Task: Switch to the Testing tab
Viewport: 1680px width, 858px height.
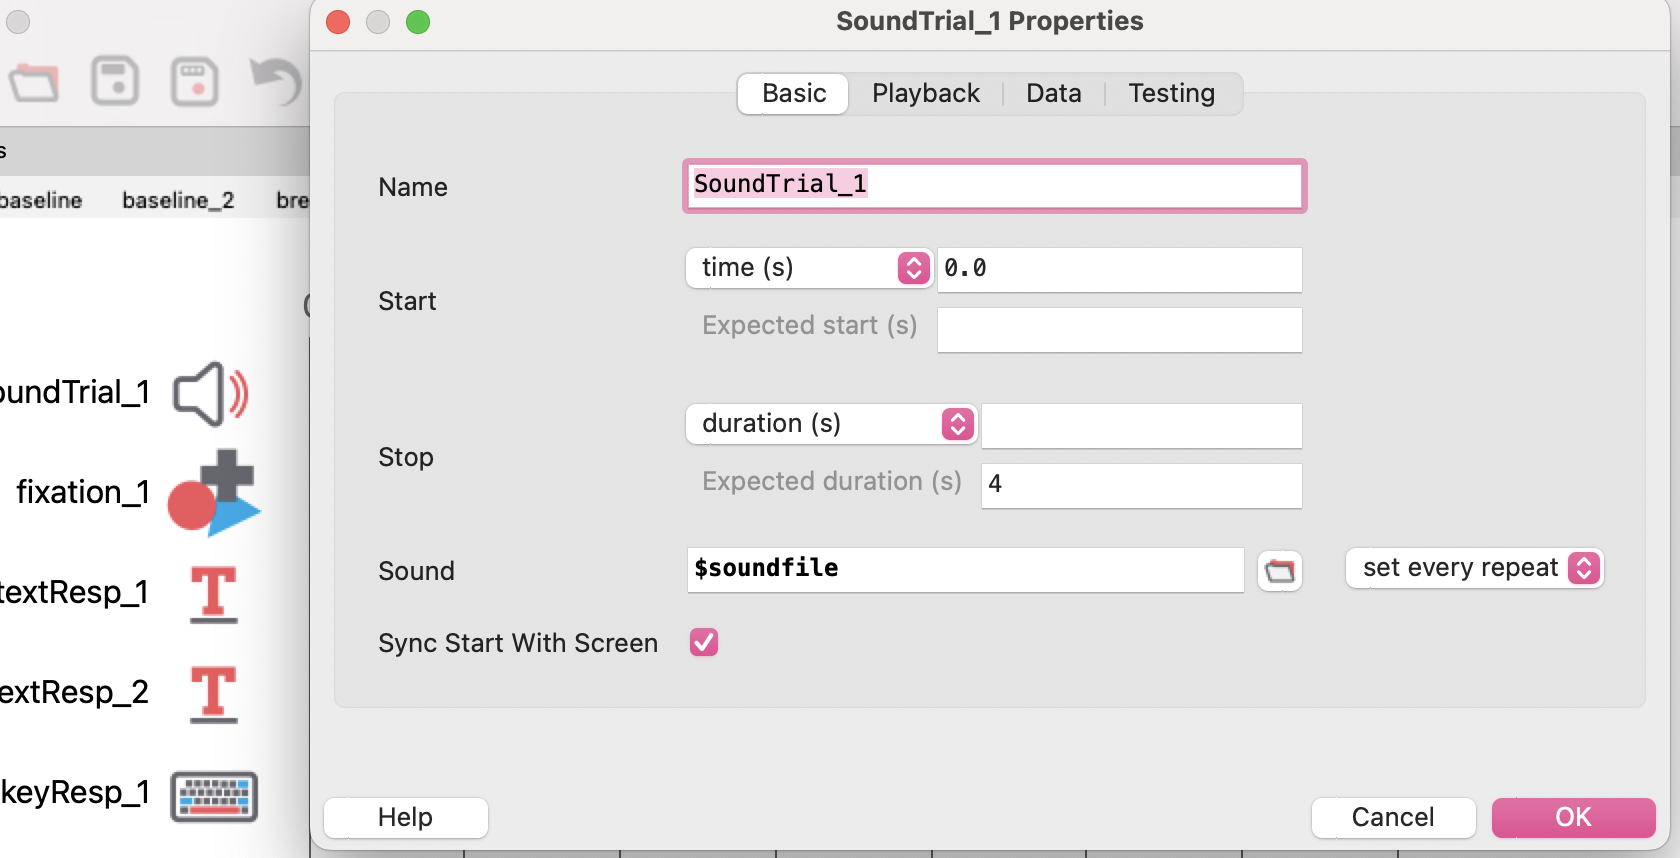Action: (x=1172, y=94)
